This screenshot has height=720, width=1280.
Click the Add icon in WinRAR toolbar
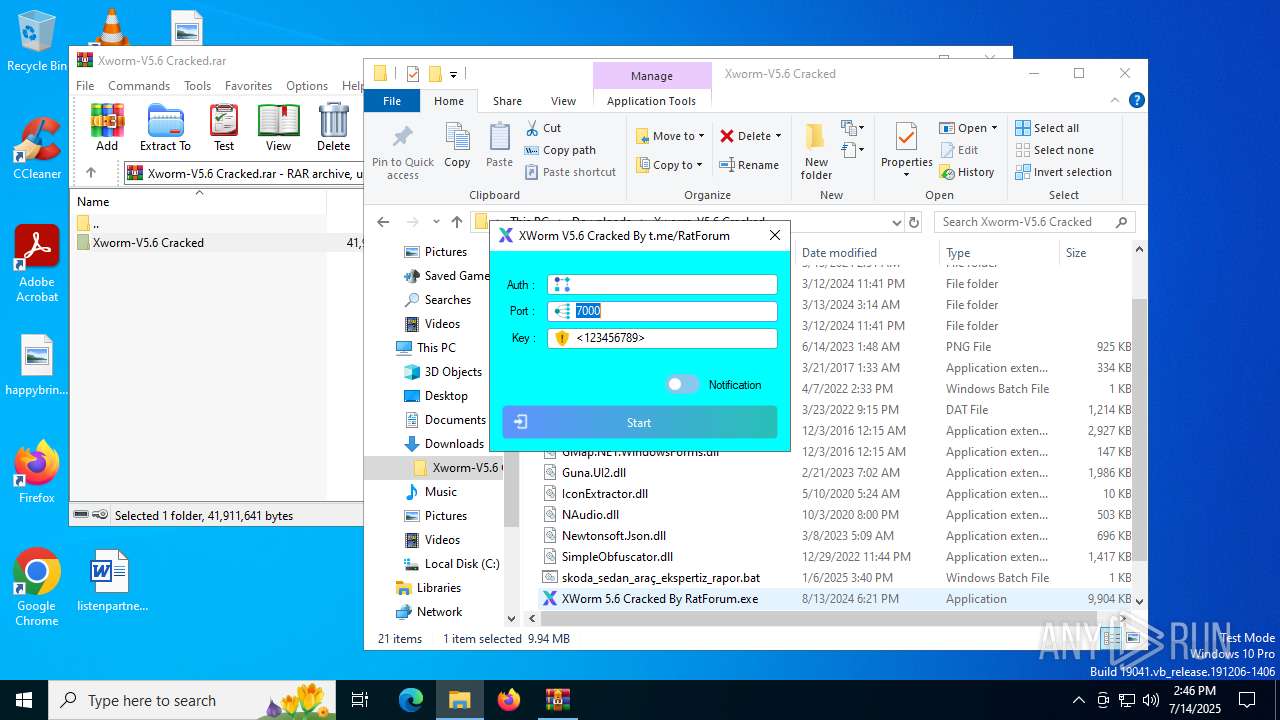pos(107,127)
